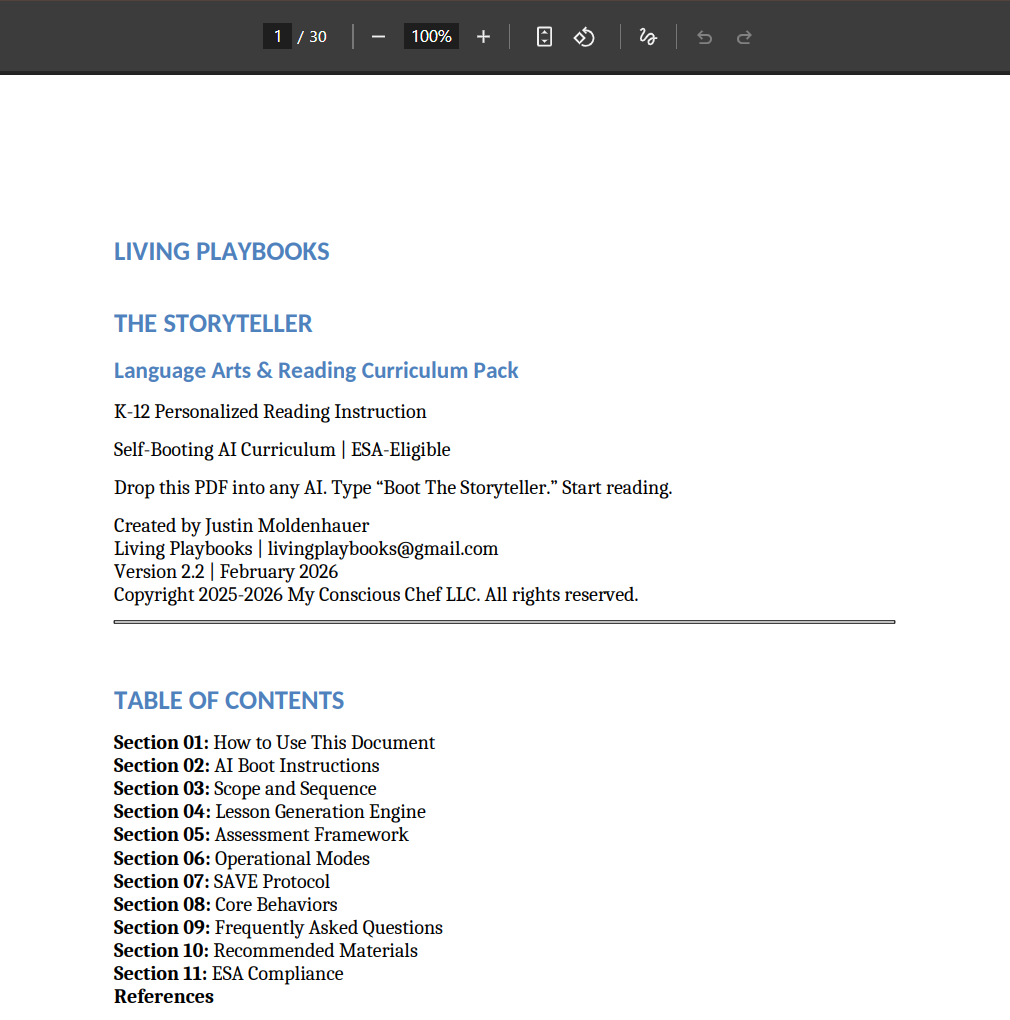The height and width of the screenshot is (1020, 1010).
Task: Click the Copyright 2025-2026 line
Action: tap(376, 595)
